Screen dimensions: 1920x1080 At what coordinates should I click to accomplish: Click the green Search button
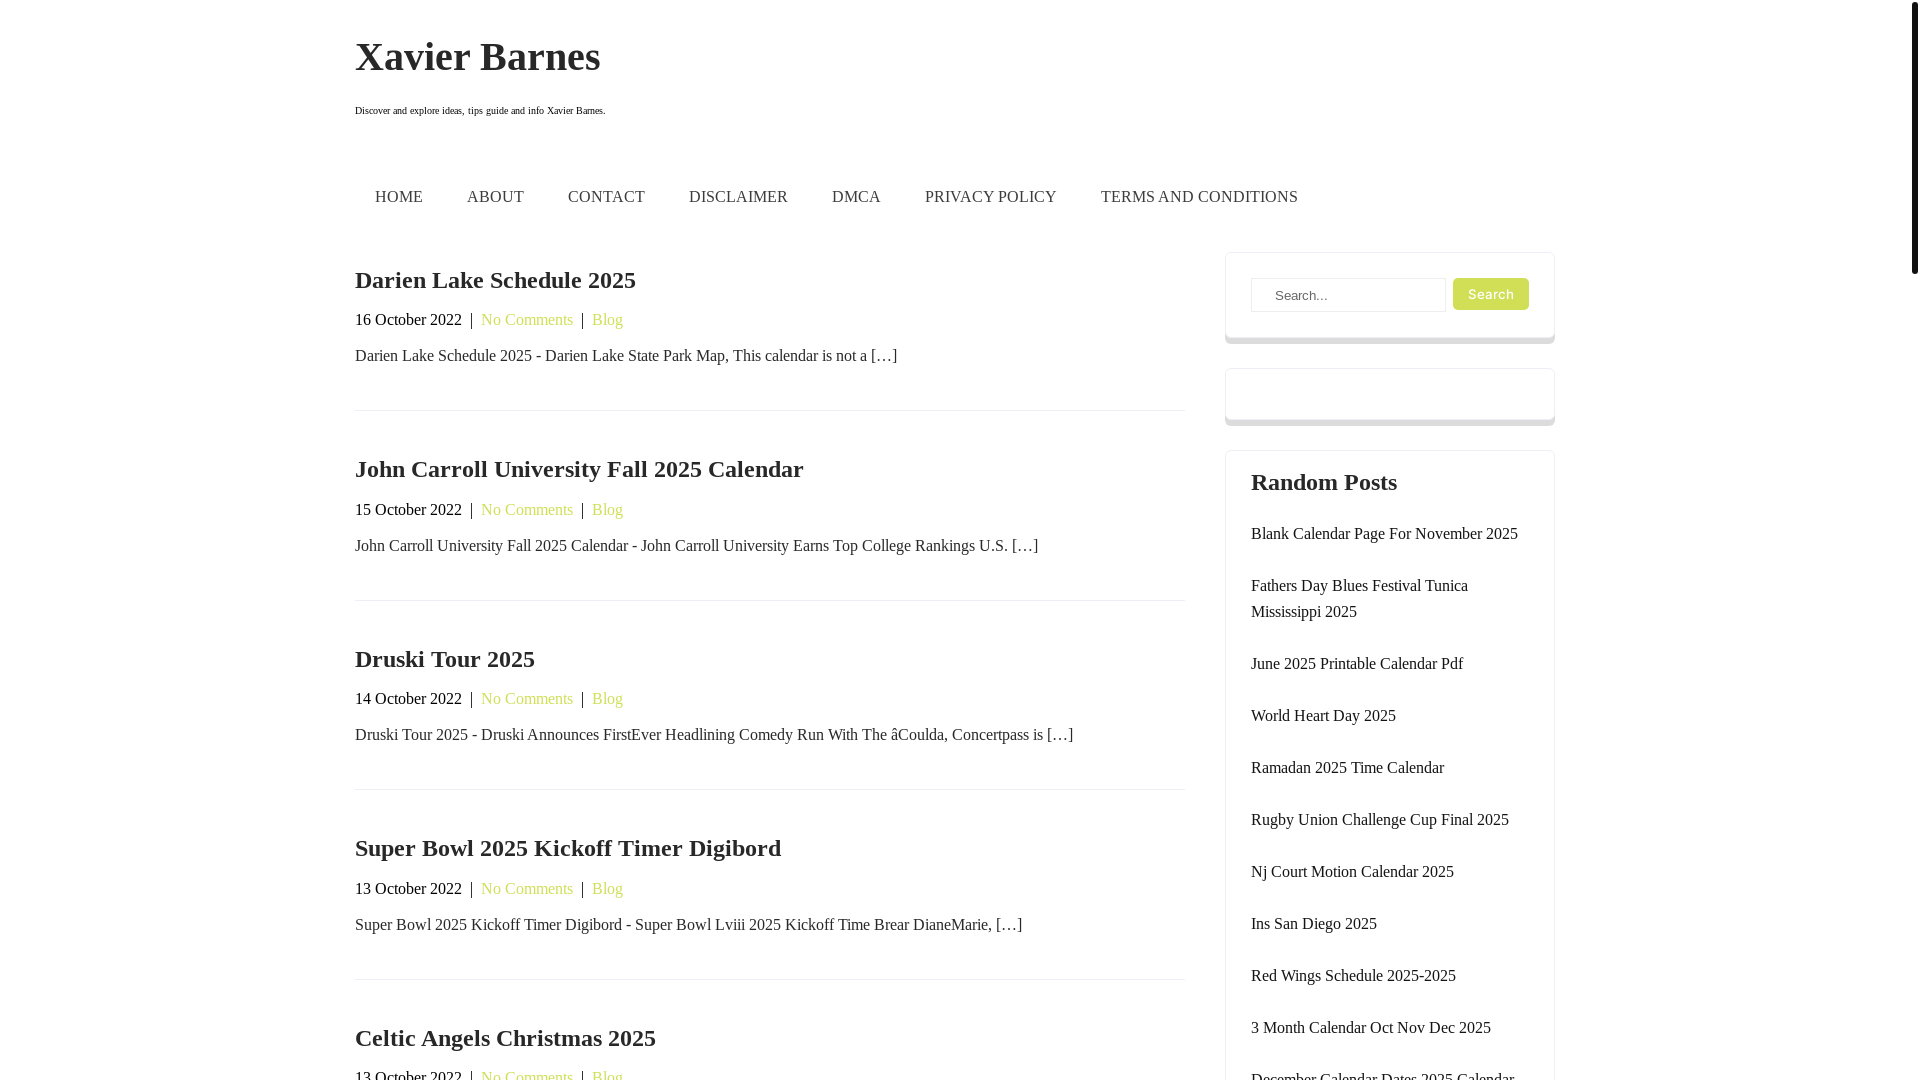coord(1490,294)
